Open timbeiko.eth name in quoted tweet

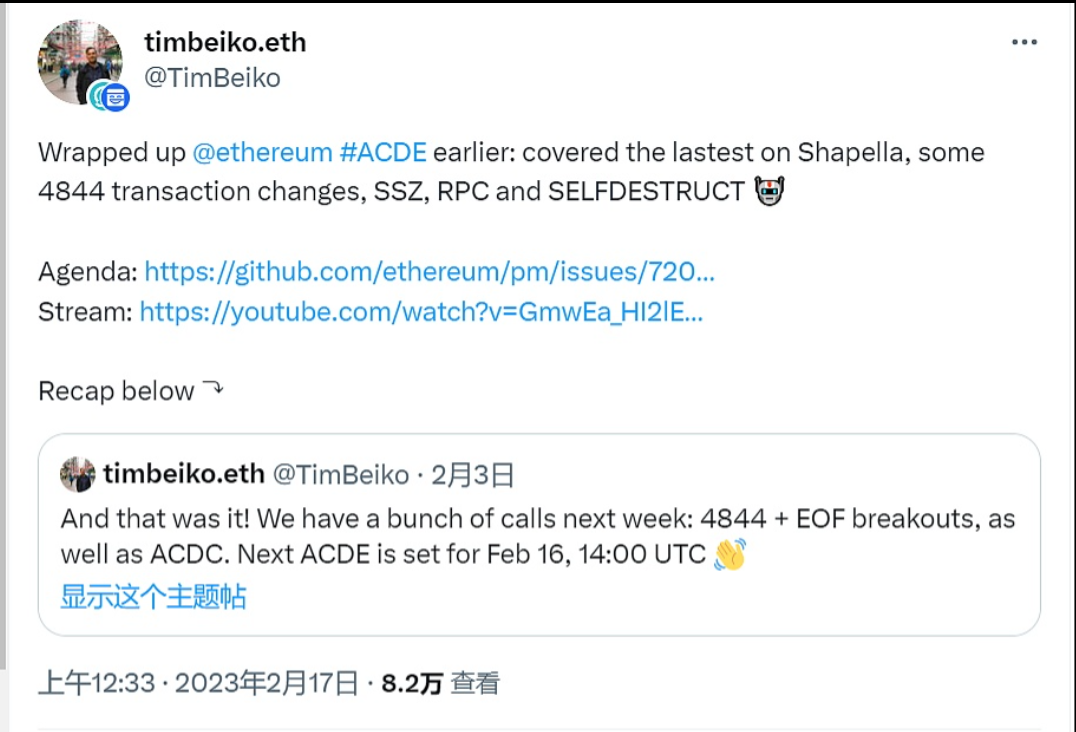(184, 474)
